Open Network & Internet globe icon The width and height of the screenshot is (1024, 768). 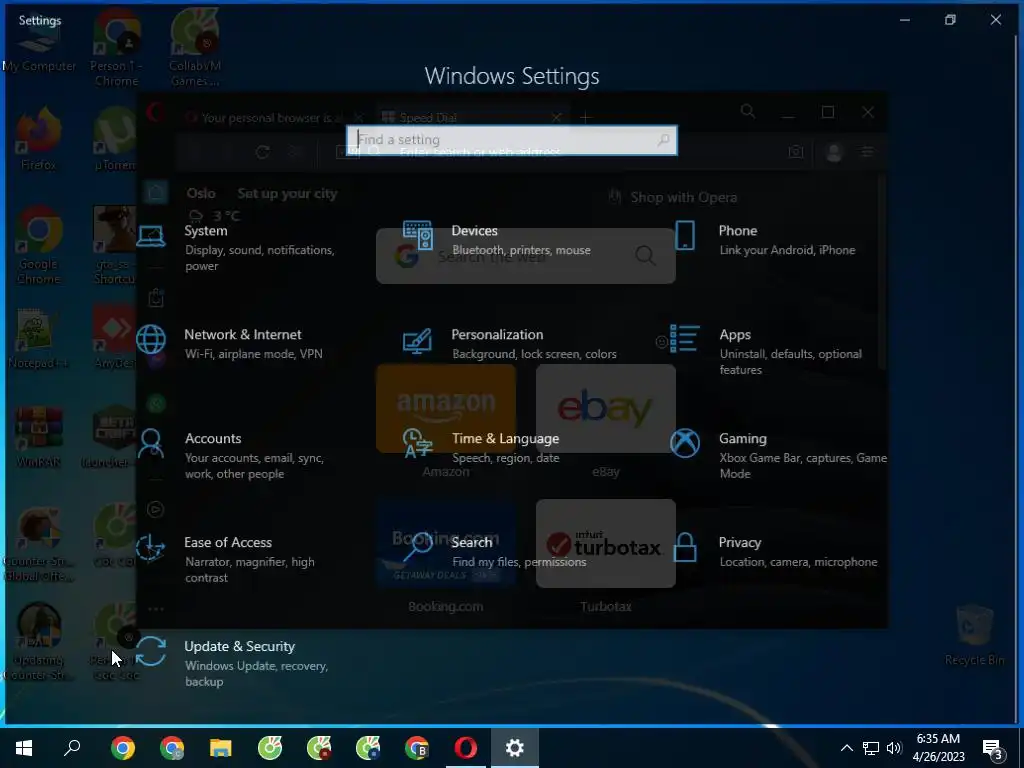click(x=151, y=340)
